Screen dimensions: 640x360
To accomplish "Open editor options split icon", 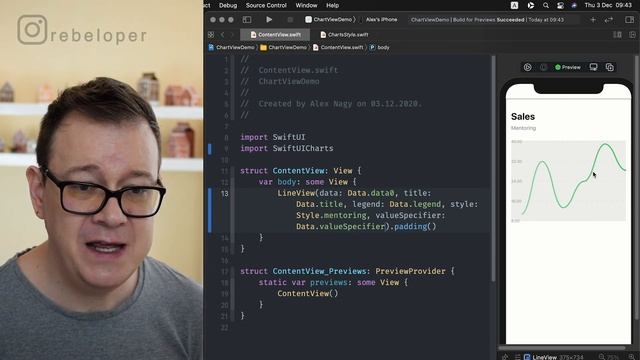I will (618, 35).
